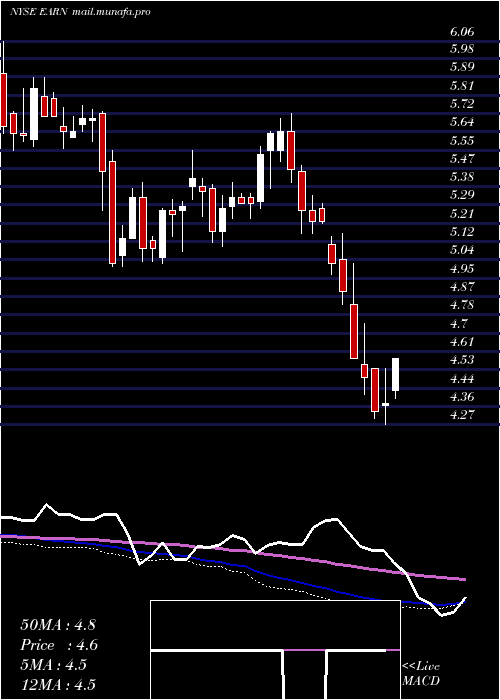Click the 50MA : 4.8 readout
The width and height of the screenshot is (500, 700).
pyautogui.click(x=58, y=625)
